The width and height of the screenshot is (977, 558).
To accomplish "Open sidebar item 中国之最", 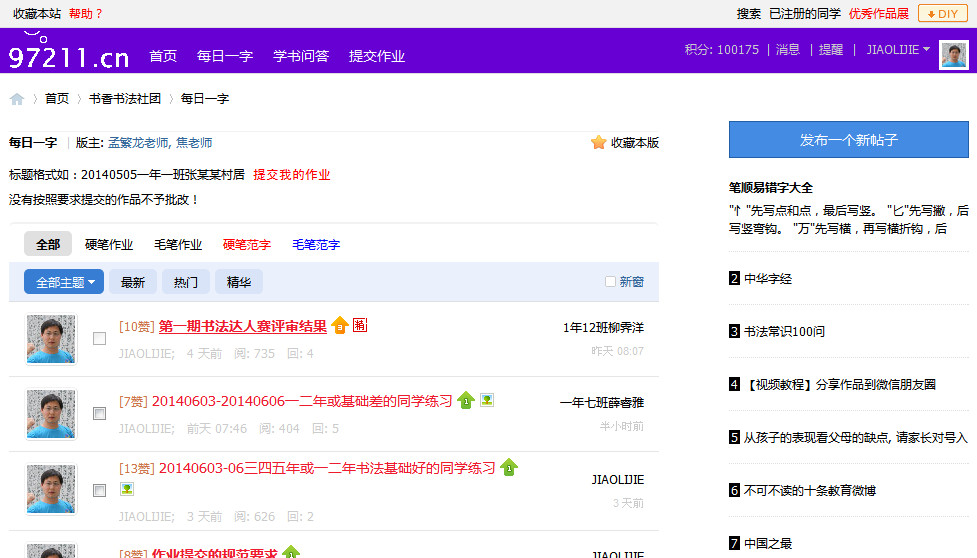I will [x=768, y=544].
